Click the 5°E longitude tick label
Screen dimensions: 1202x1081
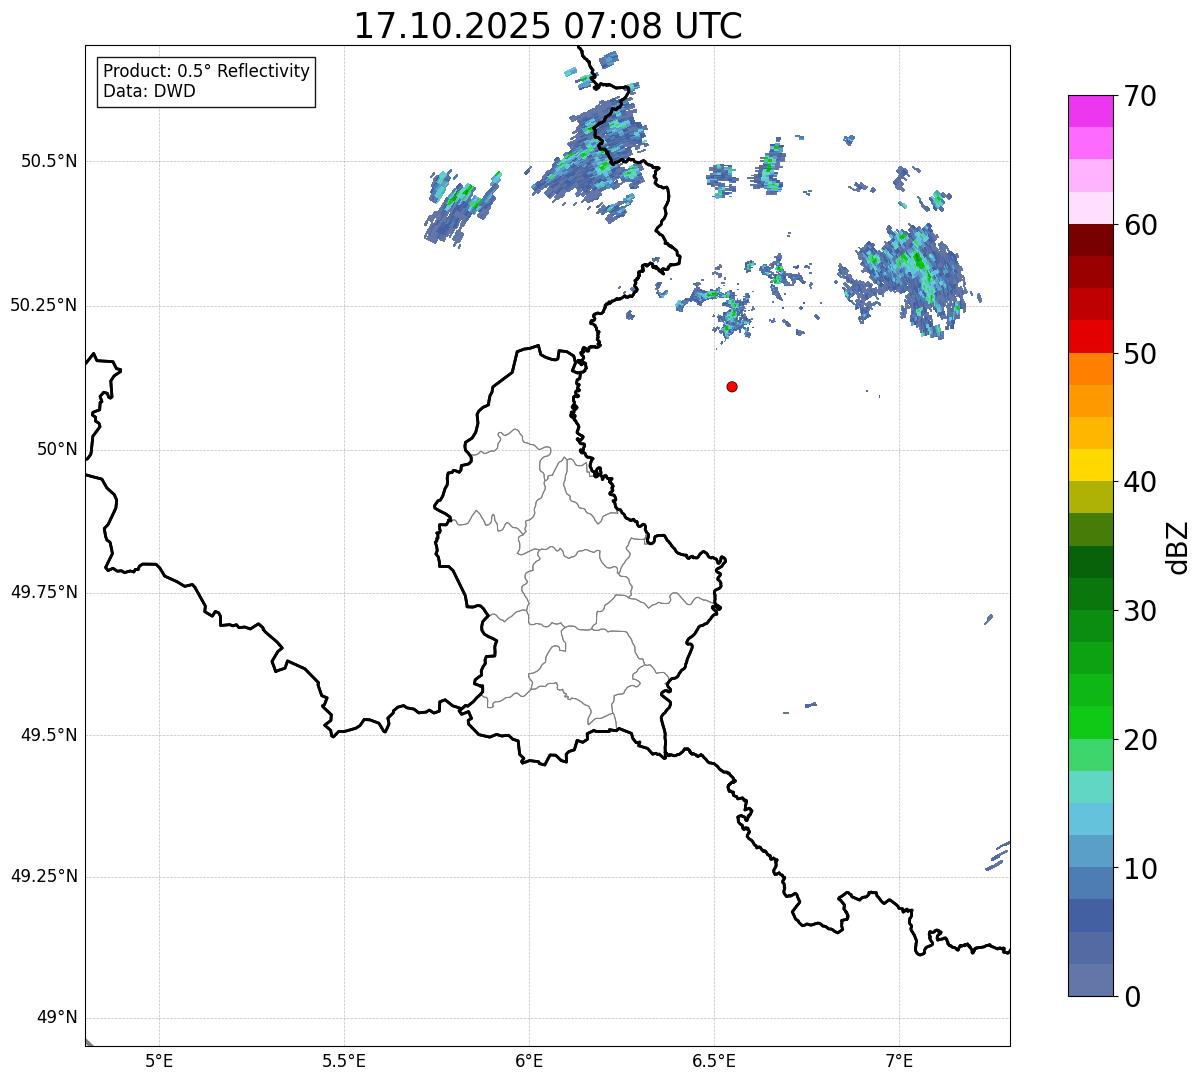click(x=159, y=1061)
